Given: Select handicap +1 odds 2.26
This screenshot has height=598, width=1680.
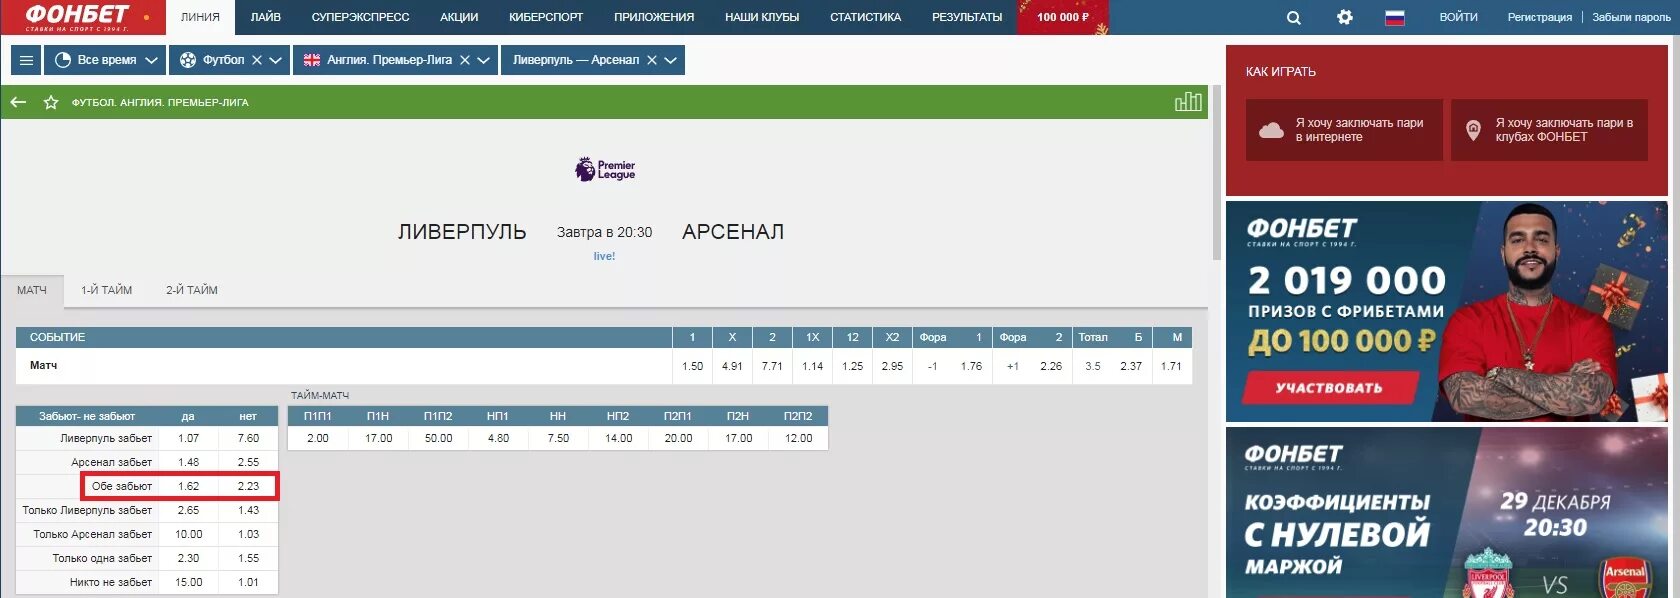Looking at the screenshot, I should (x=1051, y=366).
